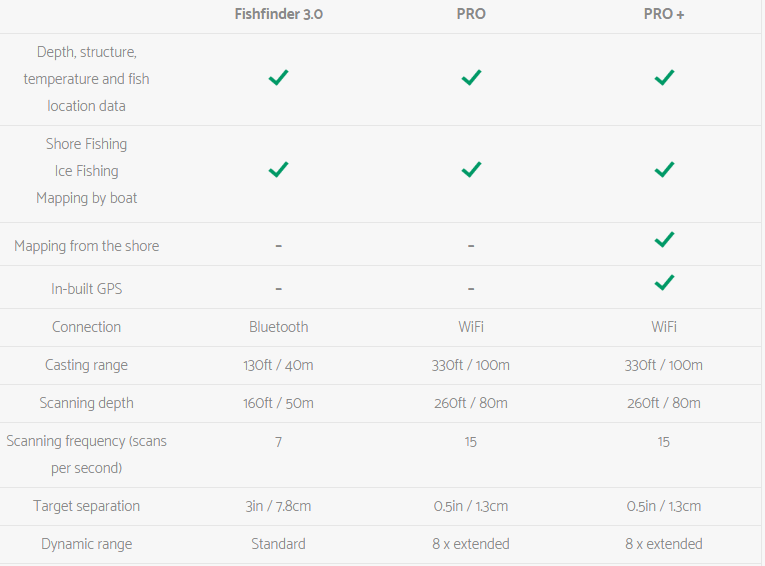Click PRO + In-built GPS checkmark

click(x=664, y=283)
